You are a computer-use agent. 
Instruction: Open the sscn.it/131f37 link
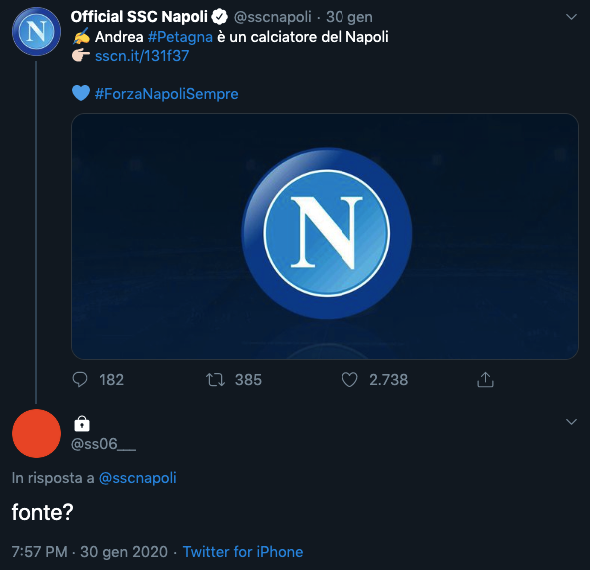coord(142,56)
